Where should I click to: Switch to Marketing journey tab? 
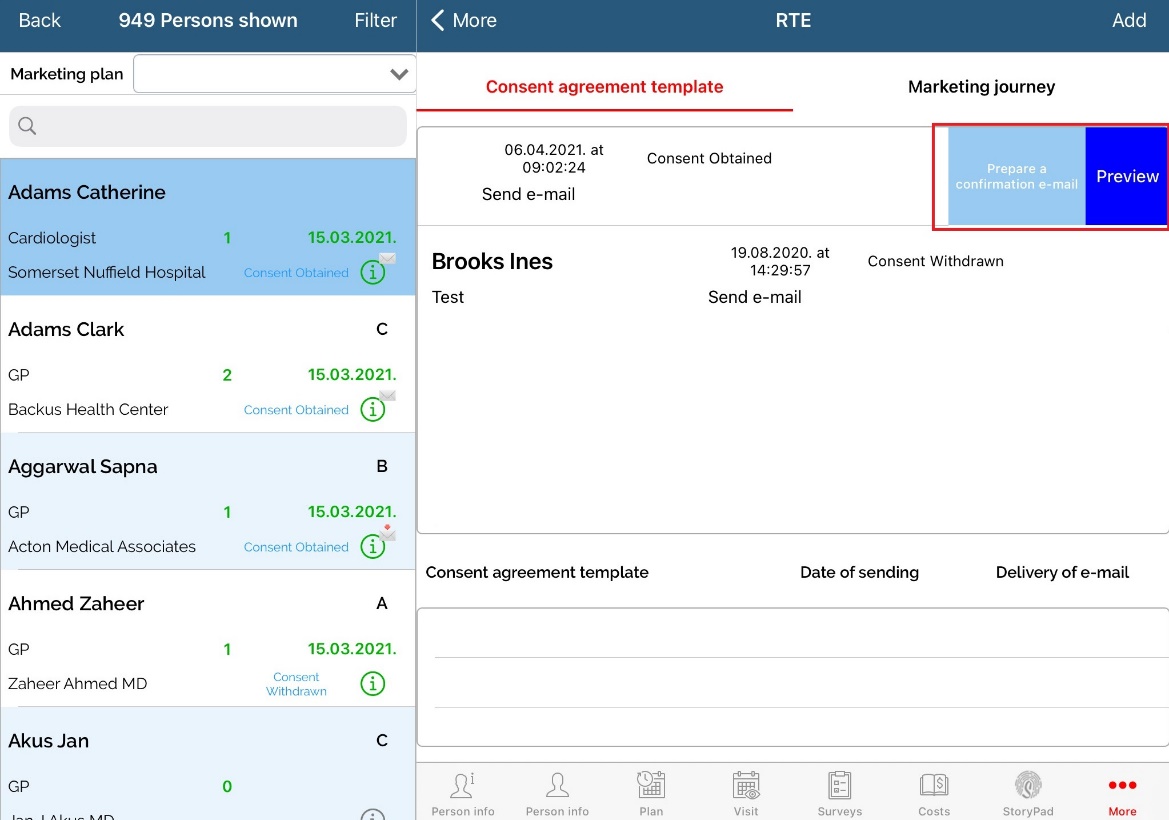(981, 87)
